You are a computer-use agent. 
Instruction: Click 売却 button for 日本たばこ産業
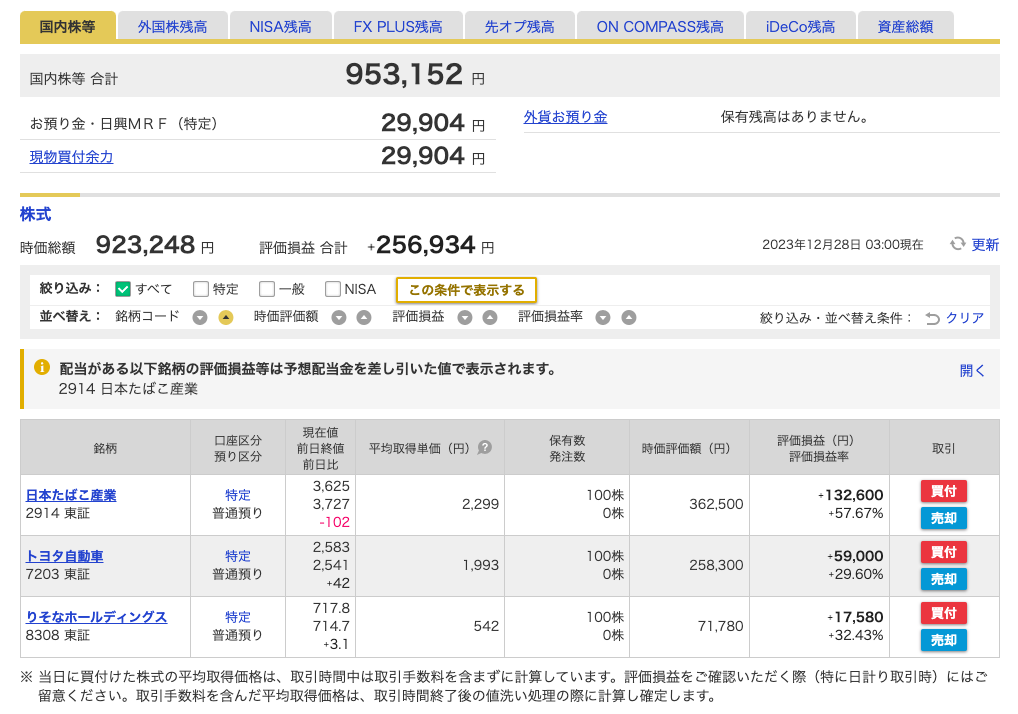tap(943, 518)
